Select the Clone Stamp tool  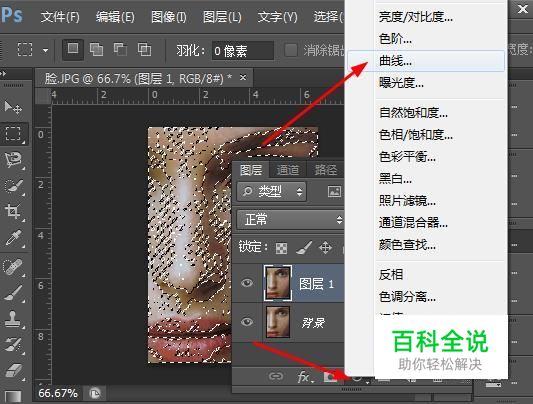click(13, 319)
